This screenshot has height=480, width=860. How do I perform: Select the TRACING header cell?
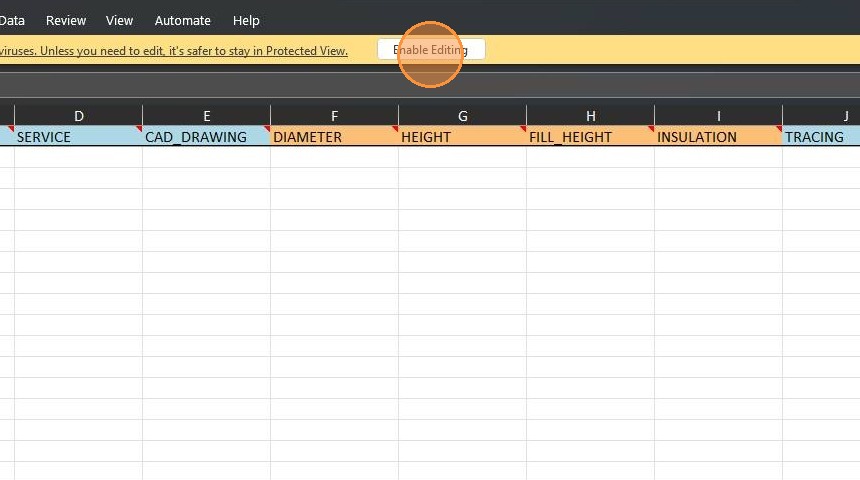[822, 136]
